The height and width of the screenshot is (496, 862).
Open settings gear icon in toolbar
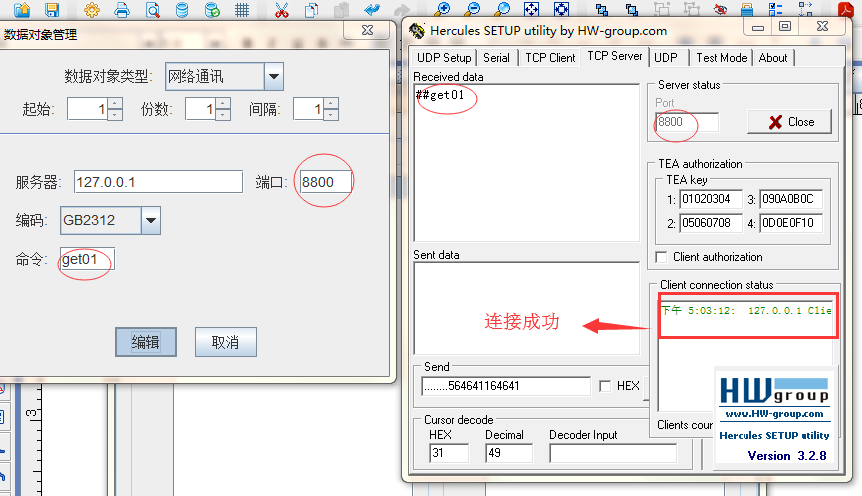pyautogui.click(x=92, y=10)
